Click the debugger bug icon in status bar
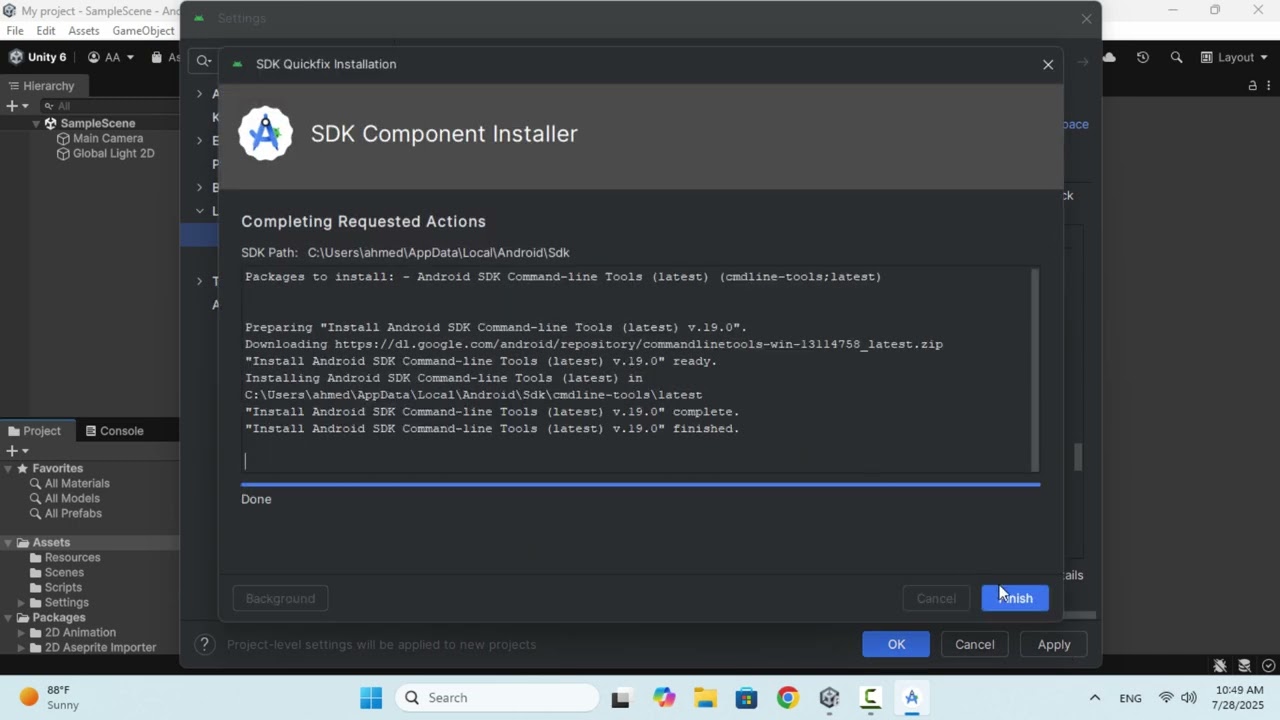Image resolution: width=1280 pixels, height=720 pixels. [1220, 665]
